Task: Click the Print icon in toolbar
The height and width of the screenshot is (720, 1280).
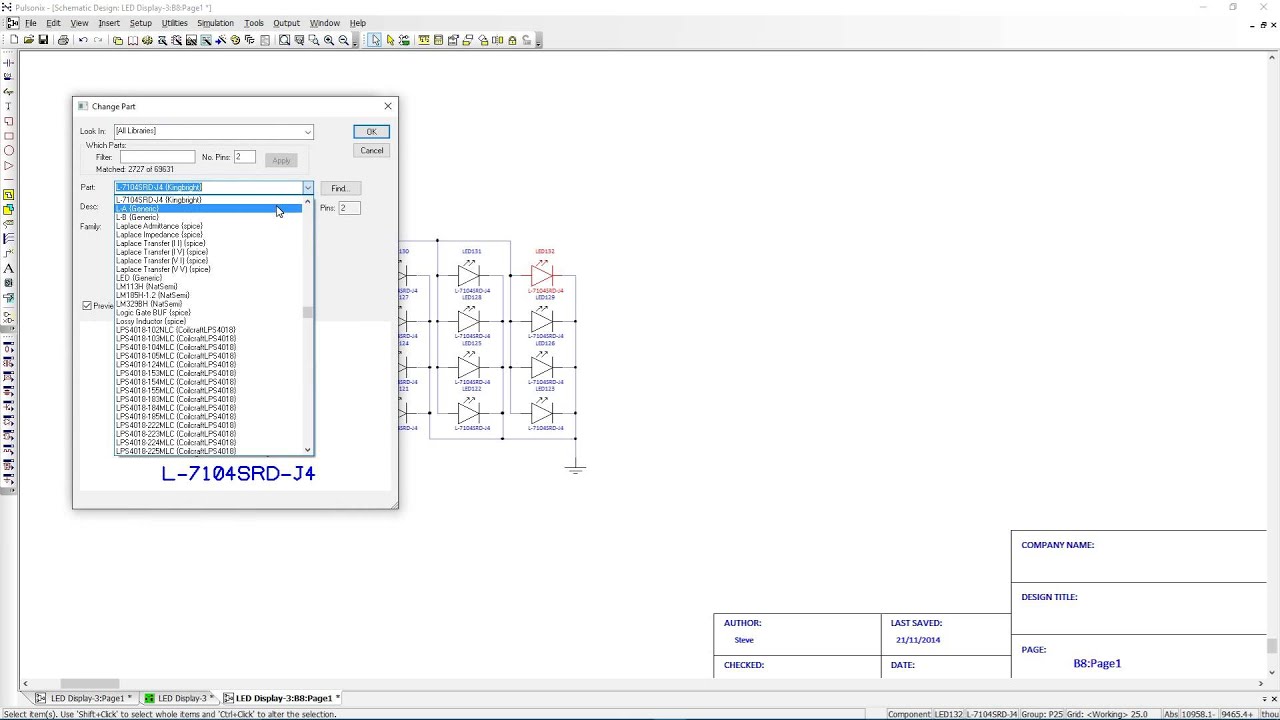Action: point(63,40)
